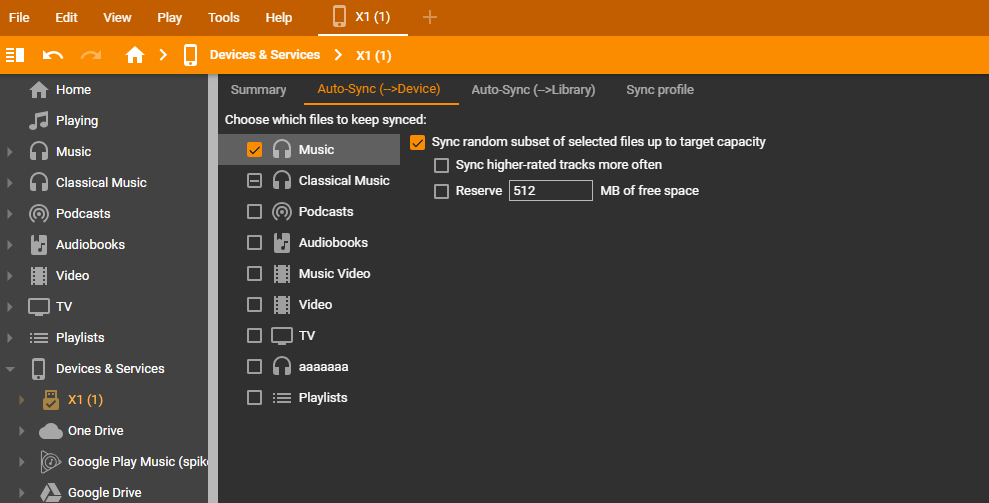Viewport: 989px width, 503px height.
Task: Check the Reserve free space checkbox
Action: coord(441,191)
